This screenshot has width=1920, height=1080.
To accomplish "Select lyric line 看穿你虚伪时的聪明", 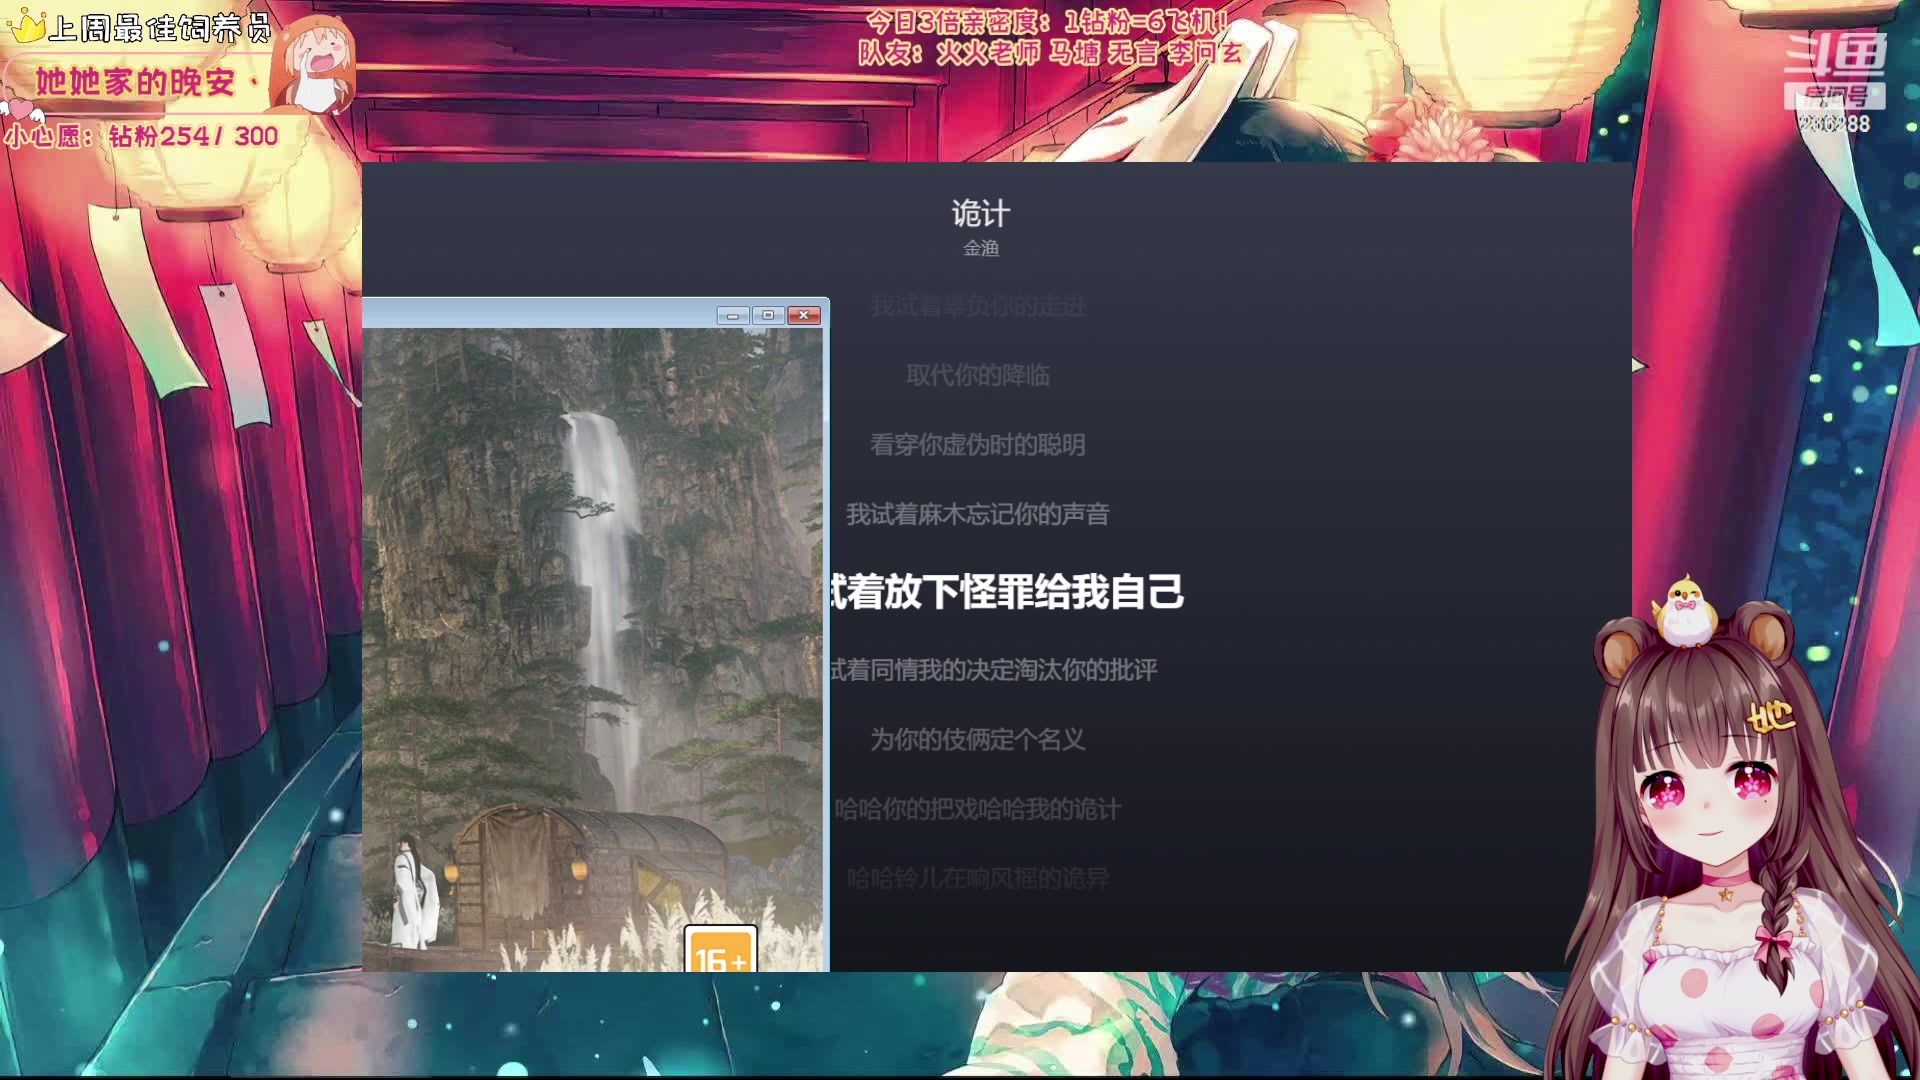I will (x=978, y=445).
